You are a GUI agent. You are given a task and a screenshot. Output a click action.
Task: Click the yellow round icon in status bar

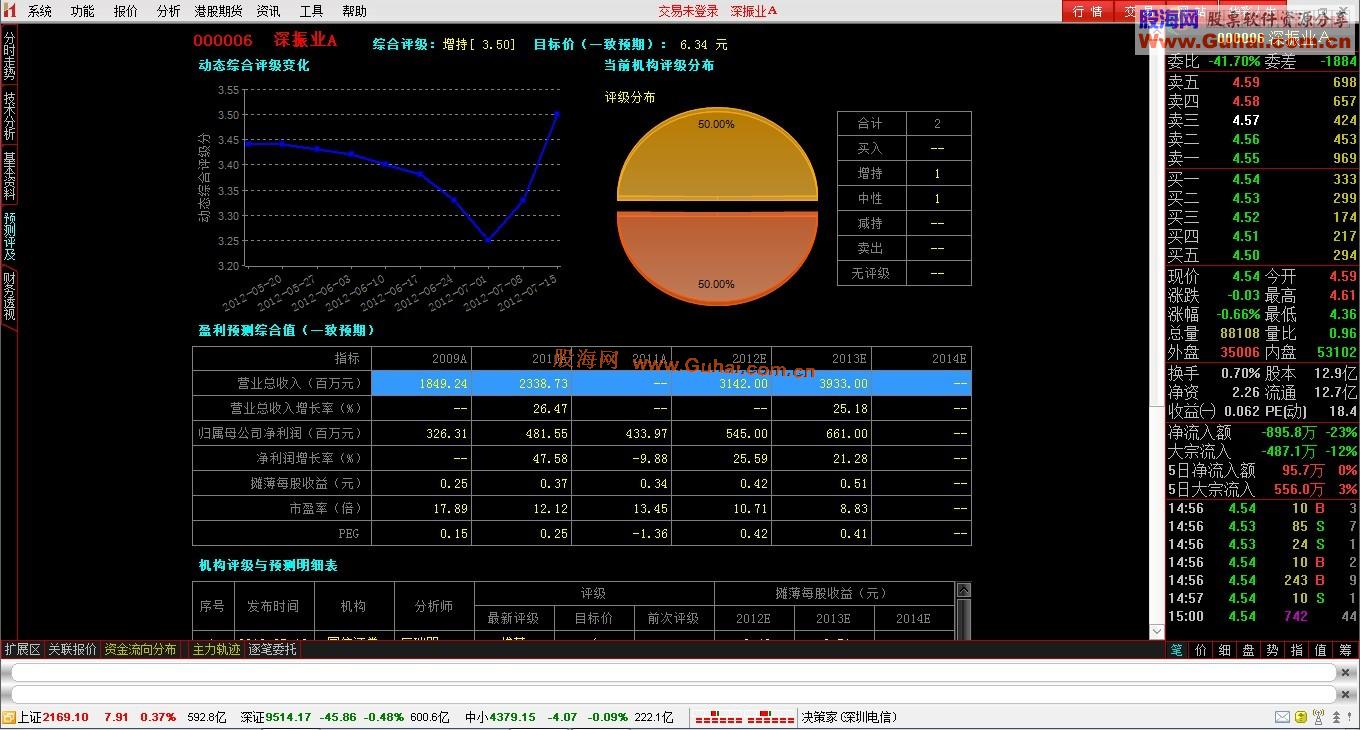click(1300, 717)
